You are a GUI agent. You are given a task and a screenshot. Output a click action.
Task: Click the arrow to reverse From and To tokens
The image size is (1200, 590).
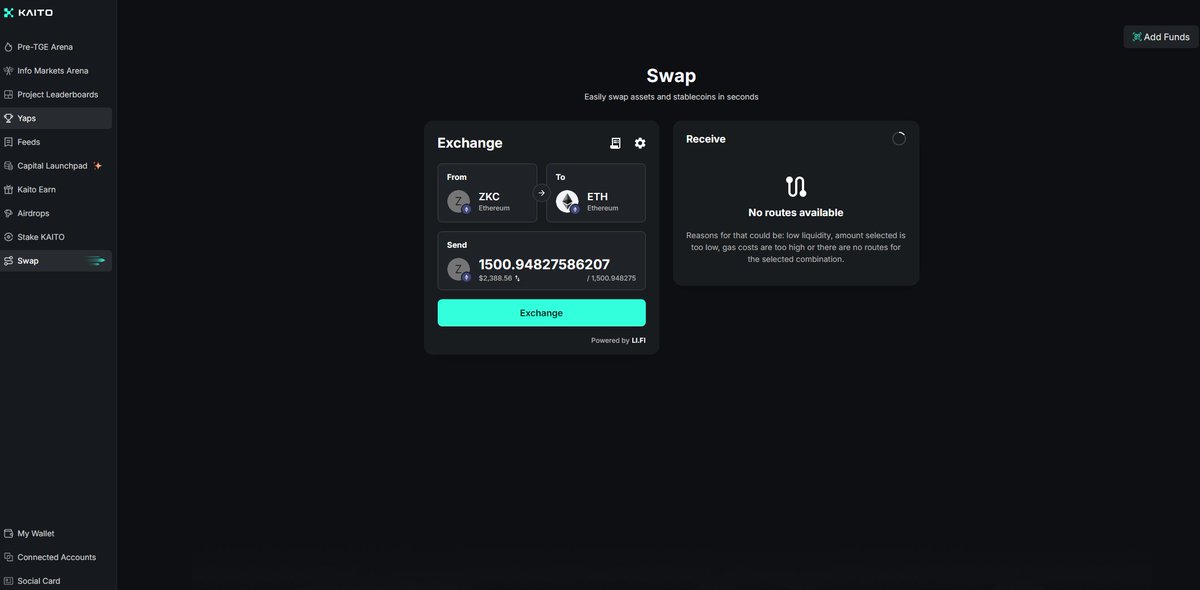coord(541,193)
